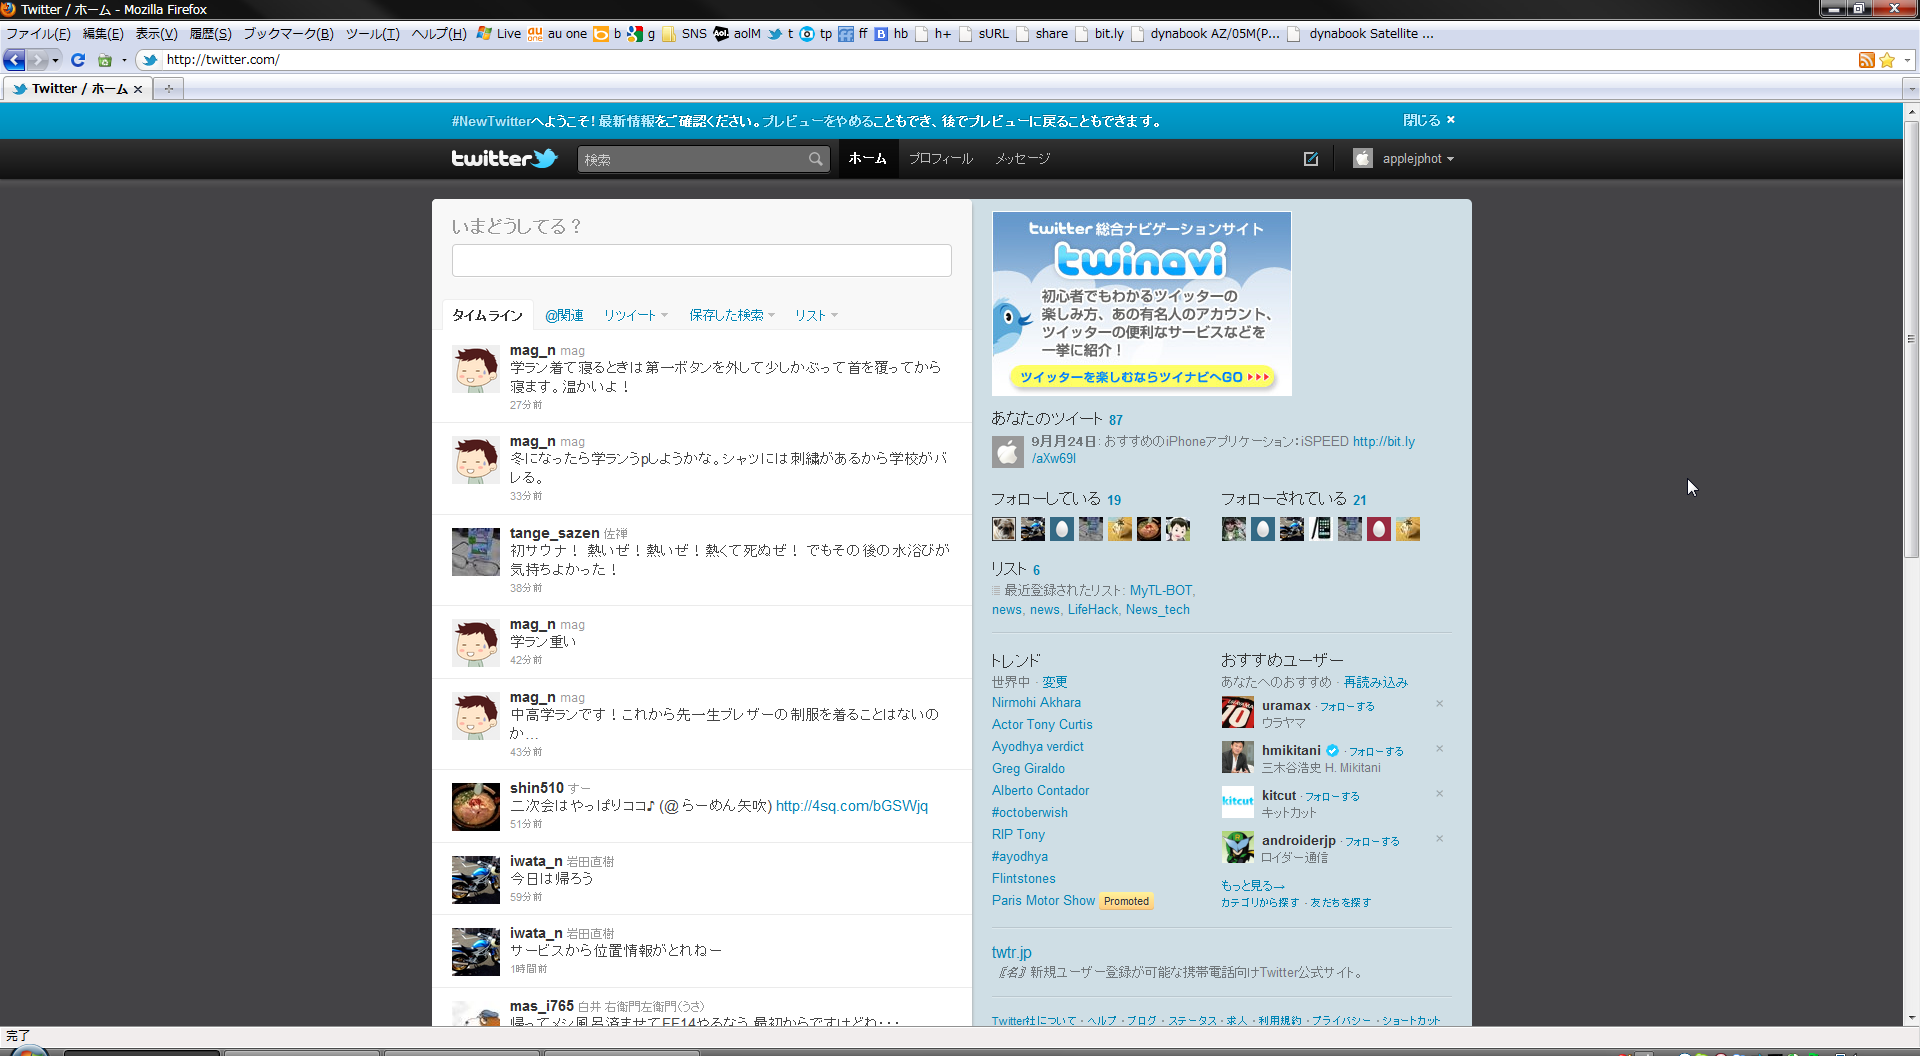Open the SNS bookmark folder

click(684, 33)
